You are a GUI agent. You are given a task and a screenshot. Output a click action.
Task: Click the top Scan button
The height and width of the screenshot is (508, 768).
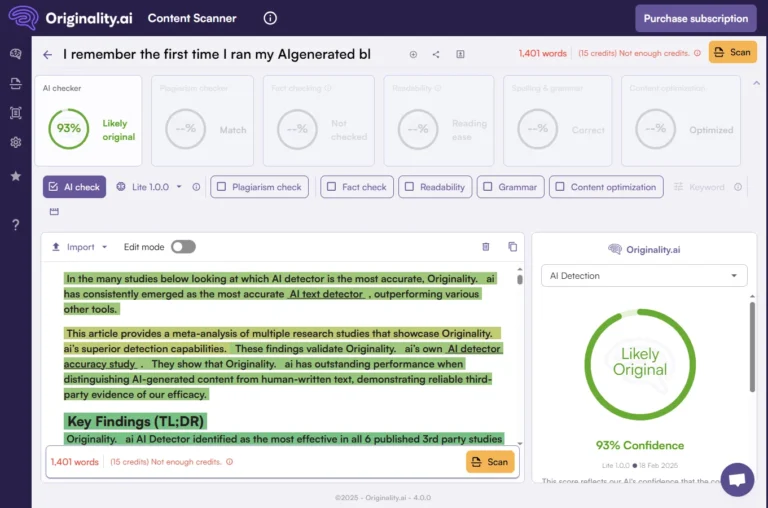coord(732,52)
